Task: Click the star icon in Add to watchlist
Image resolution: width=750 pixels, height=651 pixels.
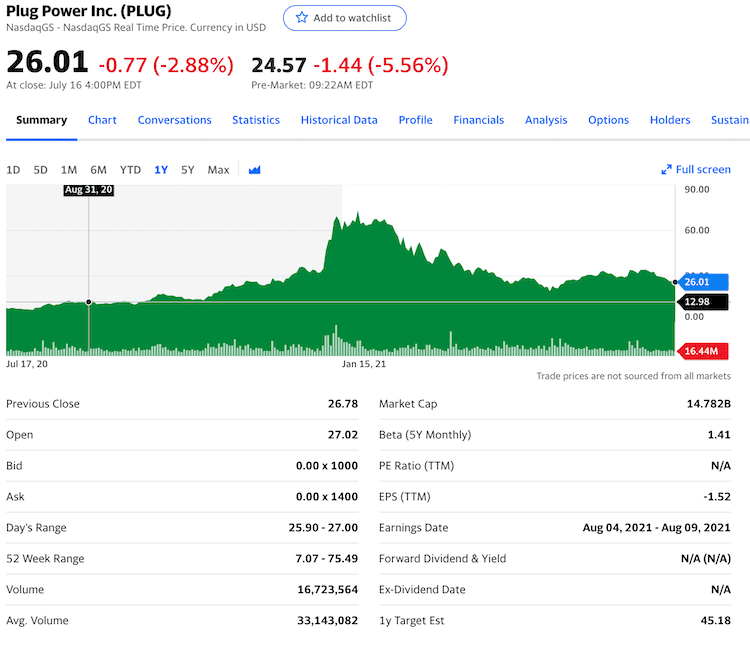Action: click(302, 18)
